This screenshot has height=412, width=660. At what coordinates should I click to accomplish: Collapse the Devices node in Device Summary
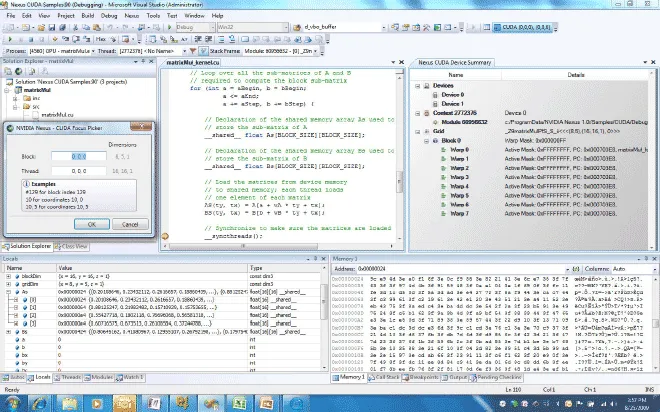418,85
